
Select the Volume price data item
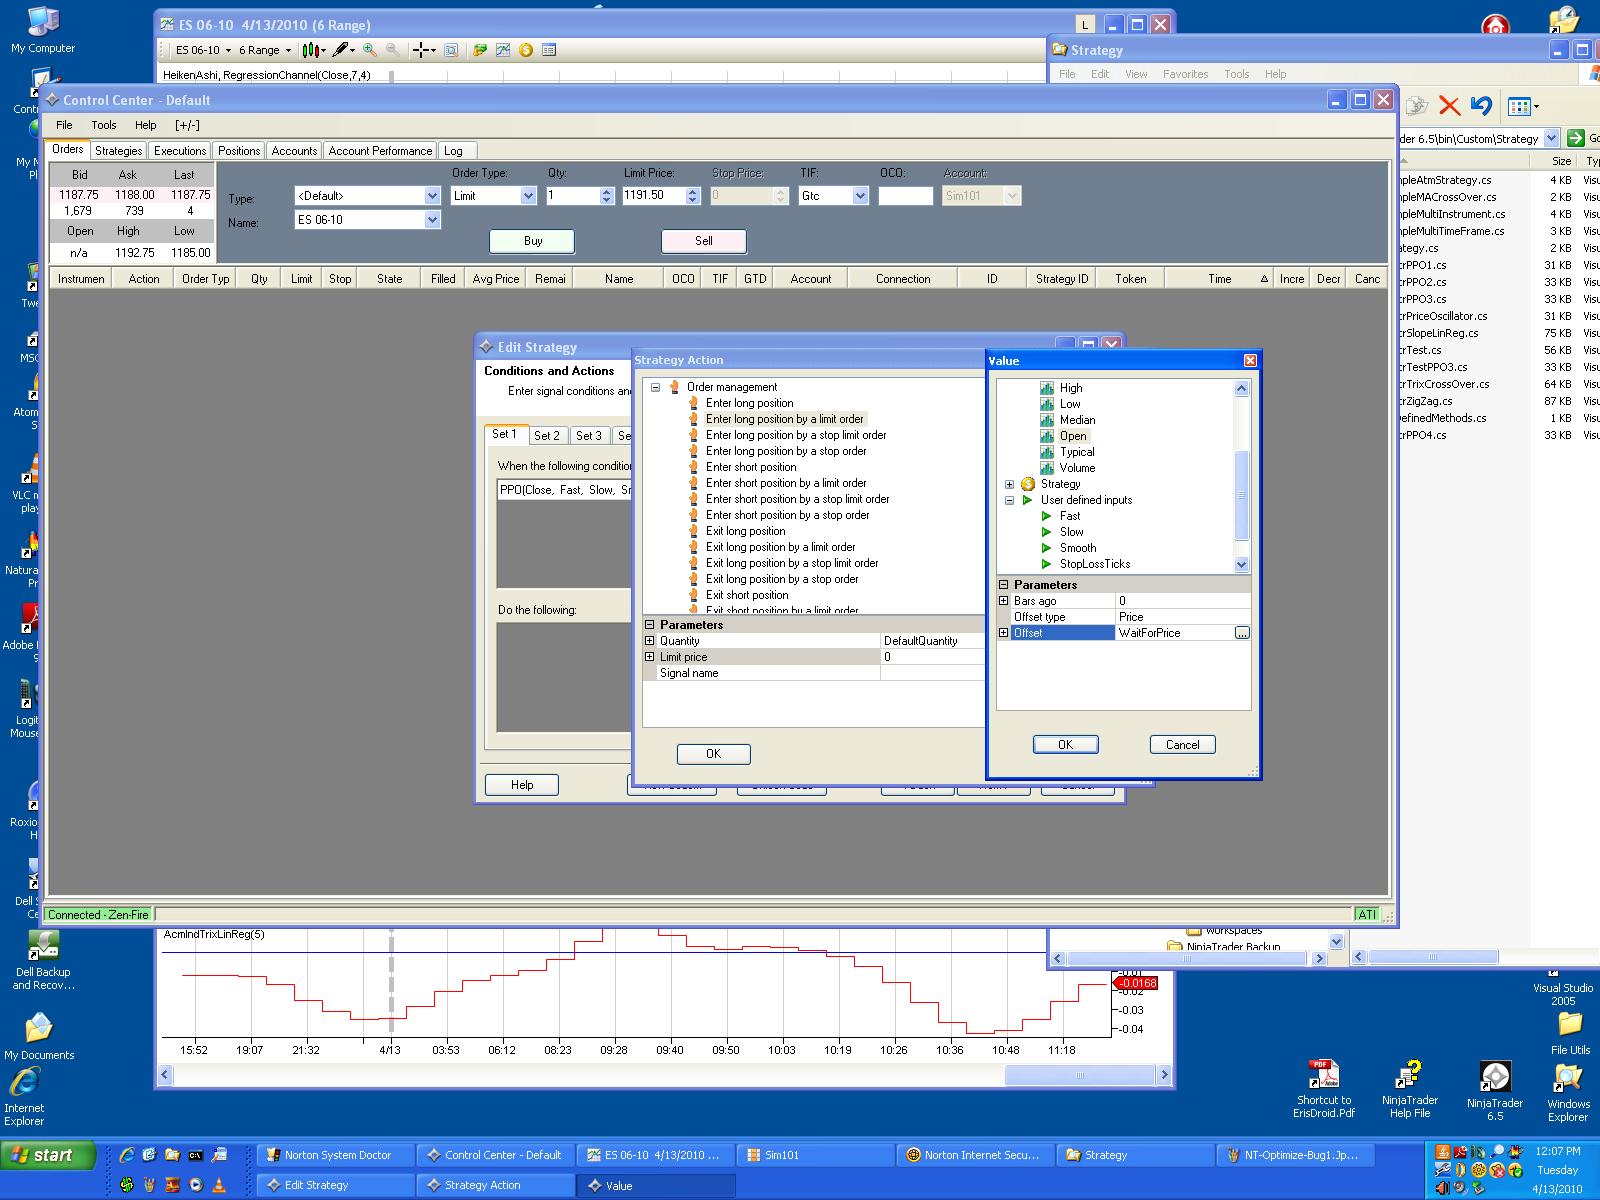pos(1077,468)
